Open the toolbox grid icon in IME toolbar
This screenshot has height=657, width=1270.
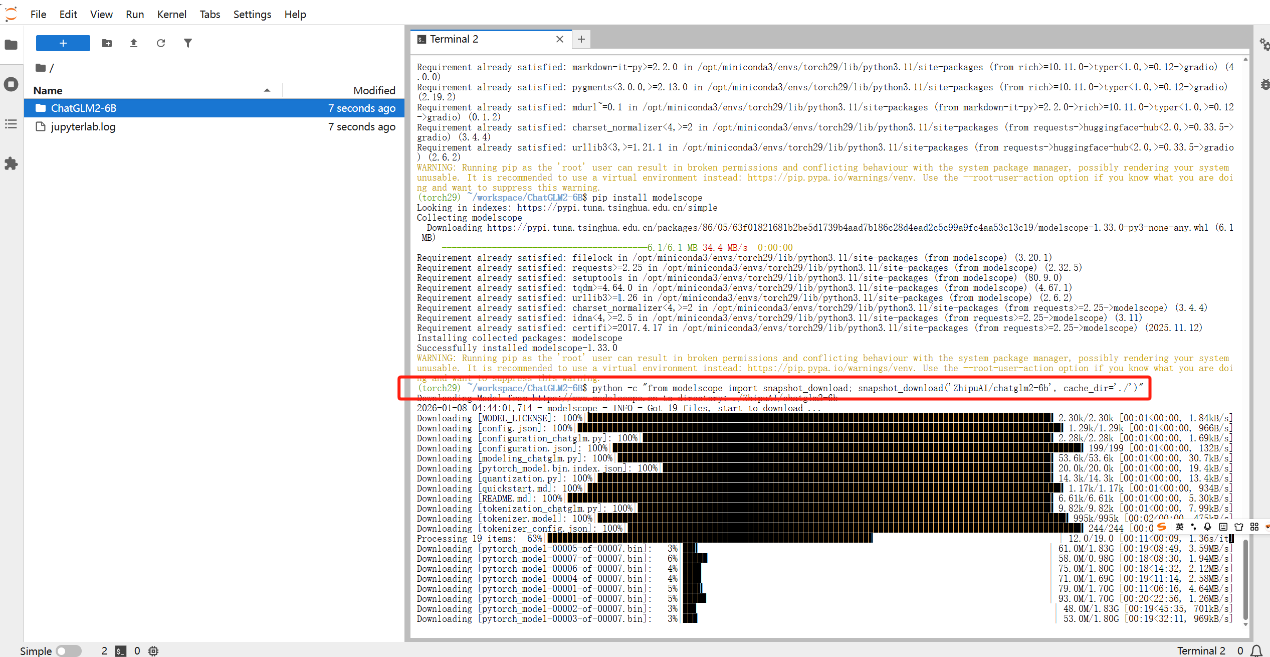click(x=1252, y=526)
